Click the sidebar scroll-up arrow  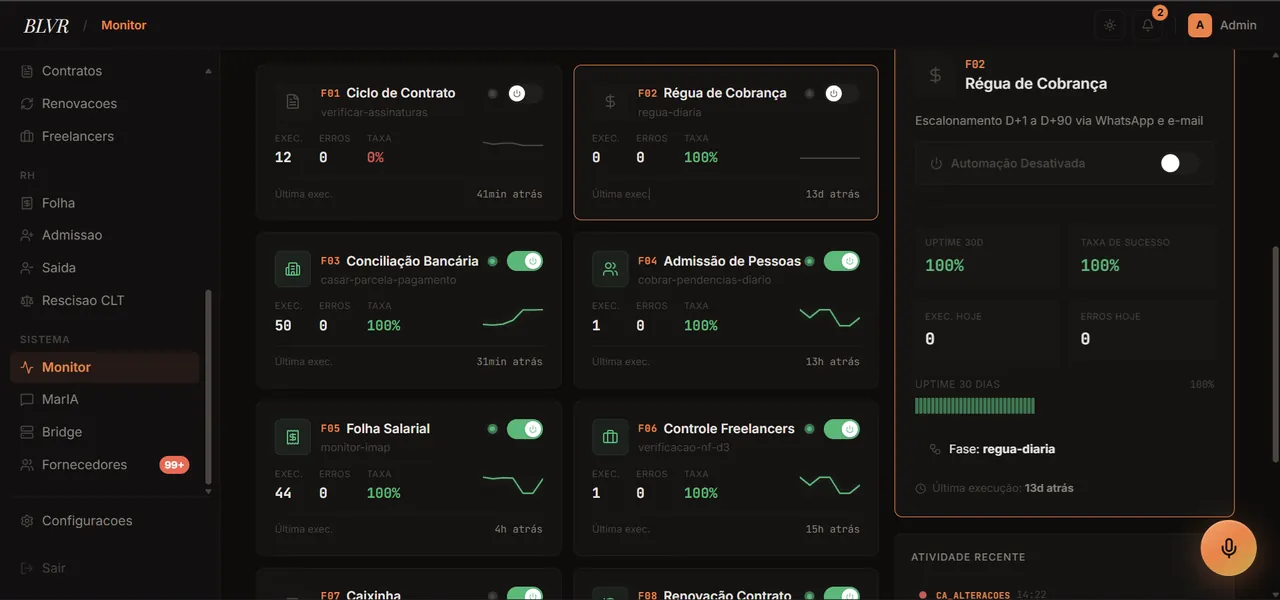click(x=208, y=71)
